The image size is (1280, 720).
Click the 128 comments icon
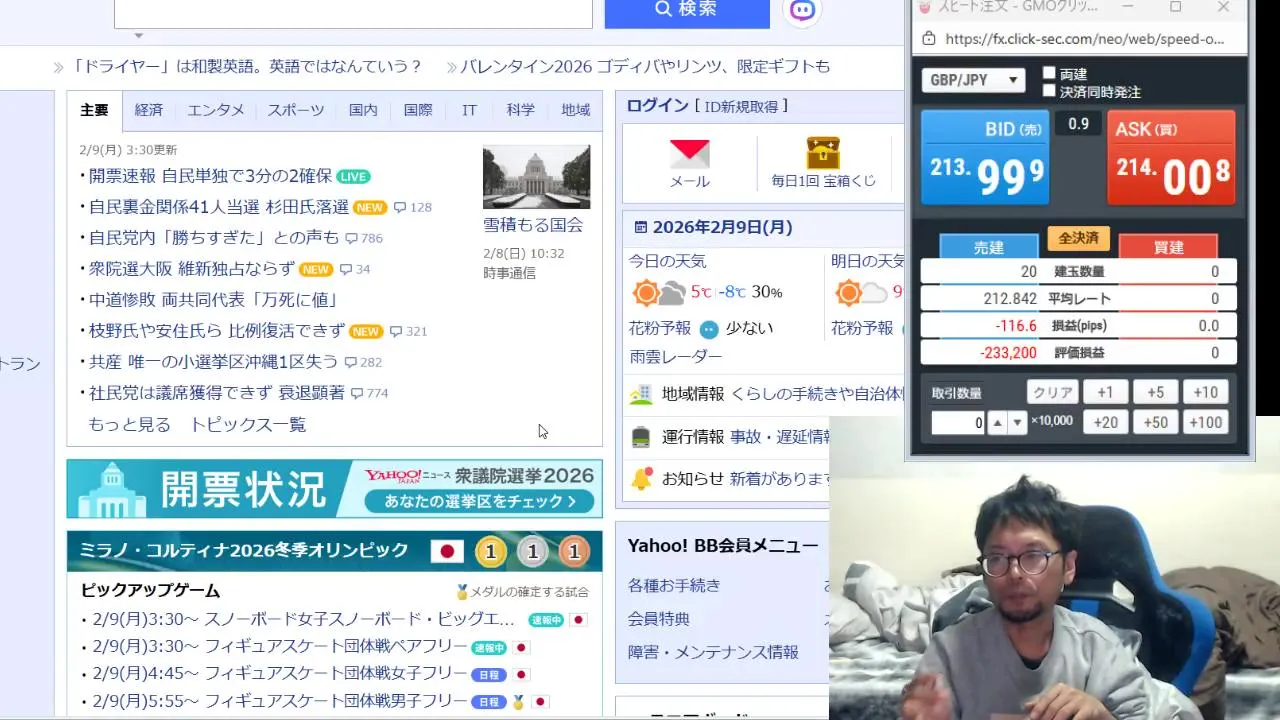[x=400, y=208]
